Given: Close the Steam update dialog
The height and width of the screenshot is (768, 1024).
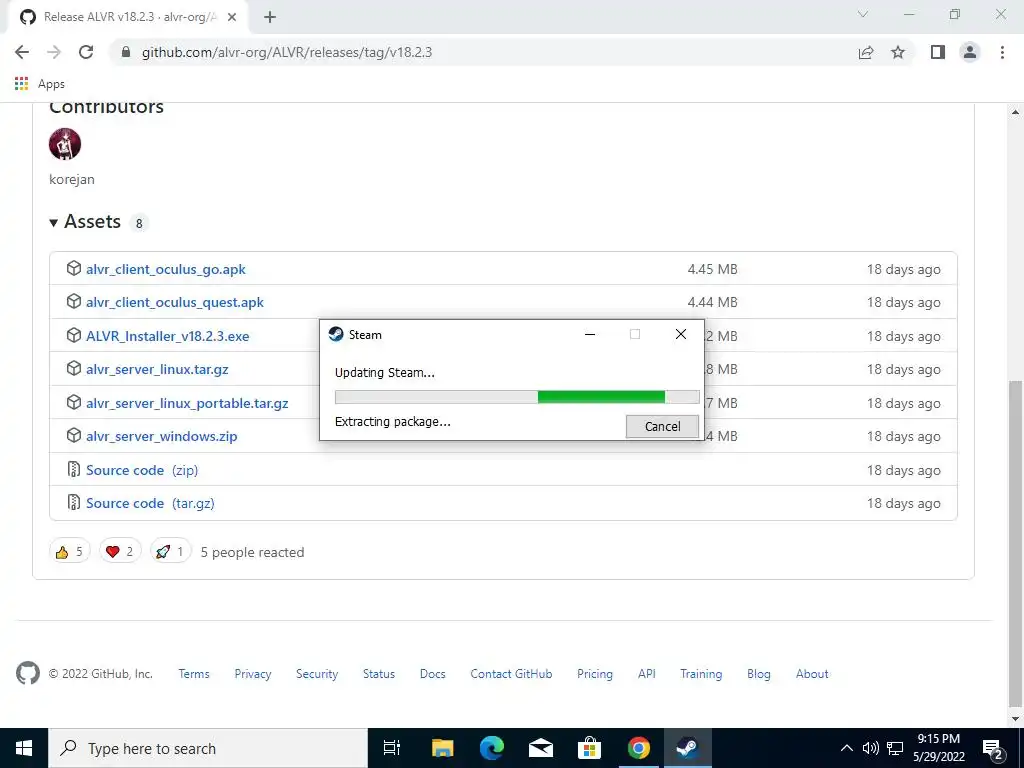Looking at the screenshot, I should coord(680,334).
